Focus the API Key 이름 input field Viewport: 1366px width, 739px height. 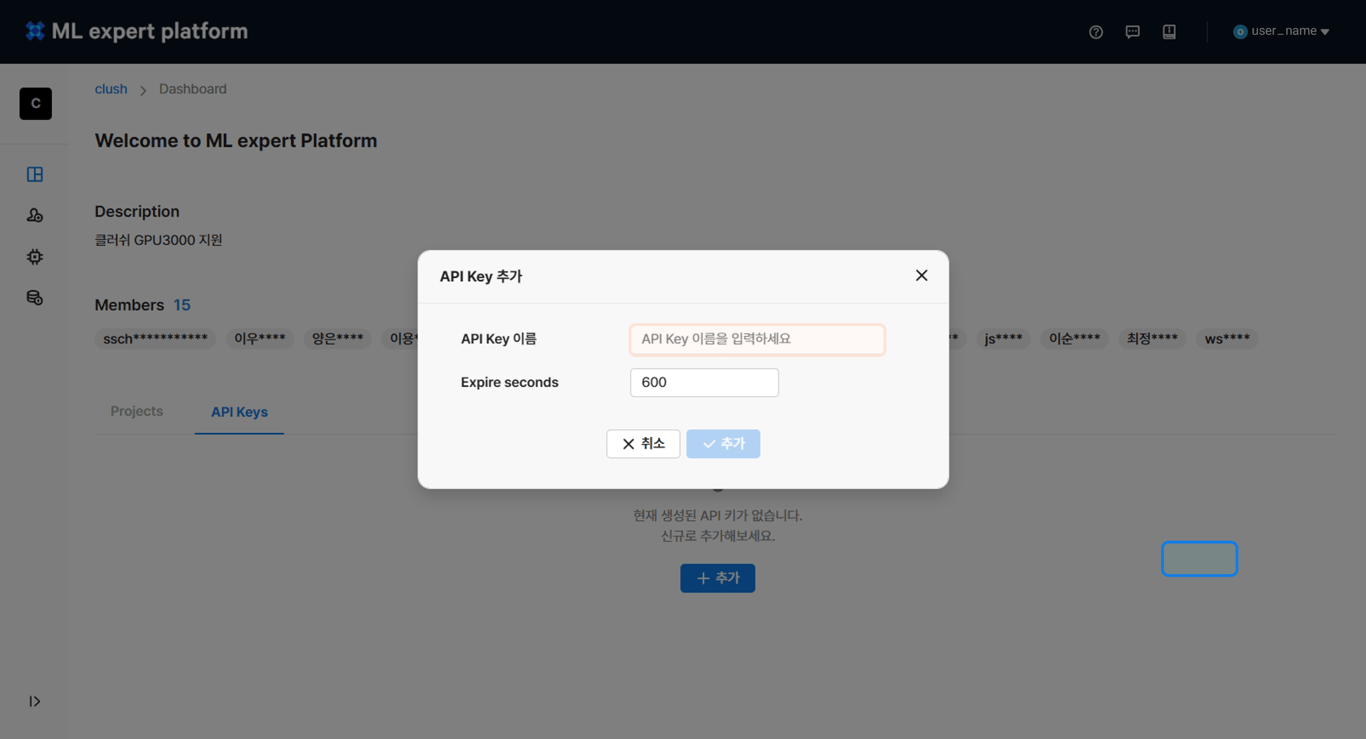[x=757, y=339]
